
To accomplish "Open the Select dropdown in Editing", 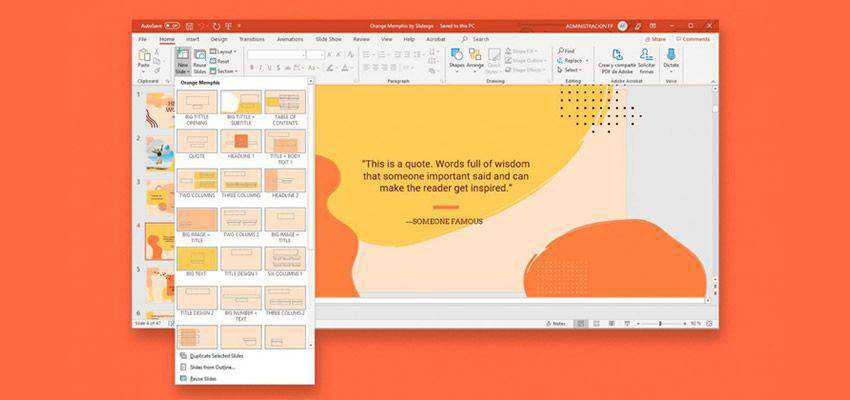I will [x=570, y=70].
